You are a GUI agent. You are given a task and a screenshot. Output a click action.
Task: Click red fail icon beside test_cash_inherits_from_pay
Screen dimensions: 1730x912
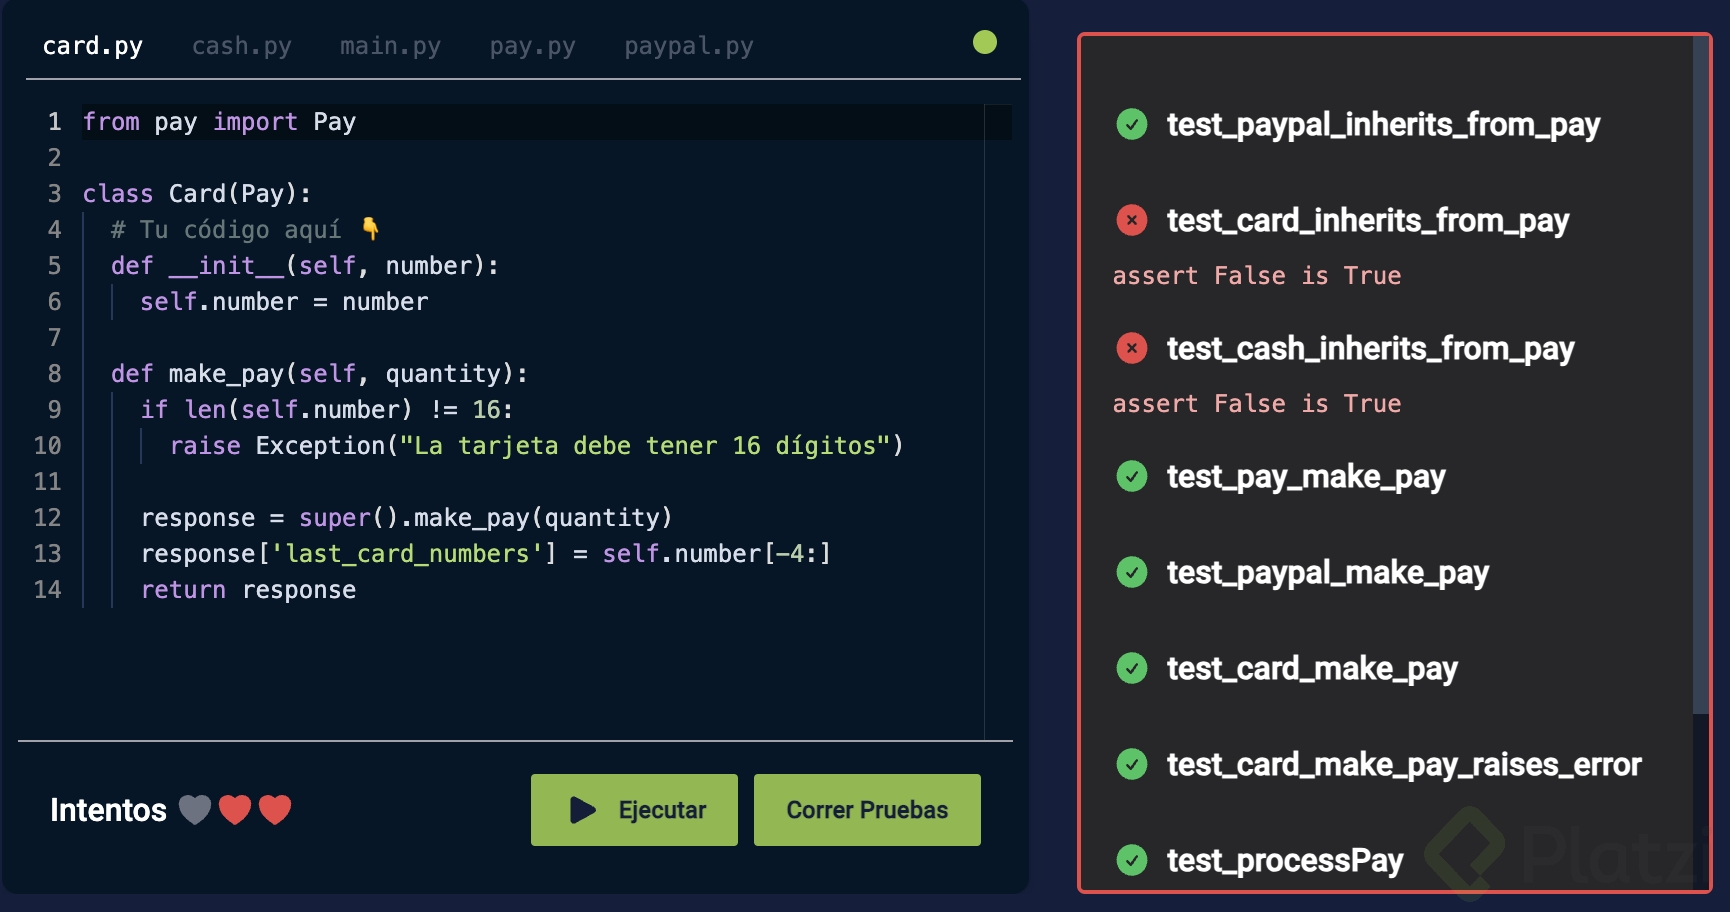[x=1132, y=348]
